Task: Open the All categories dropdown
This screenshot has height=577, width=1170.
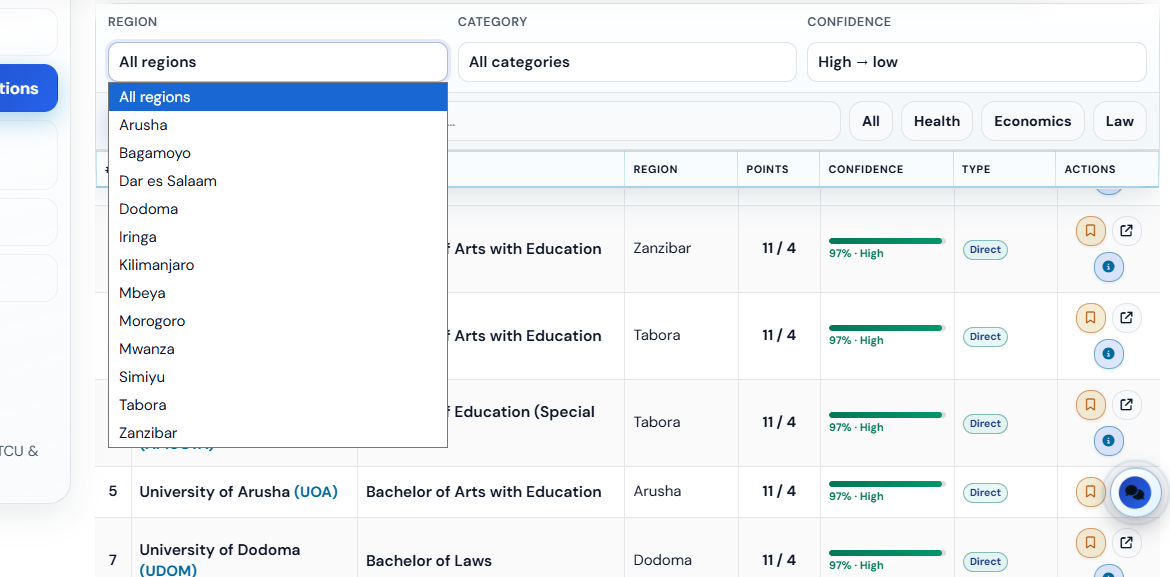Action: [x=627, y=62]
